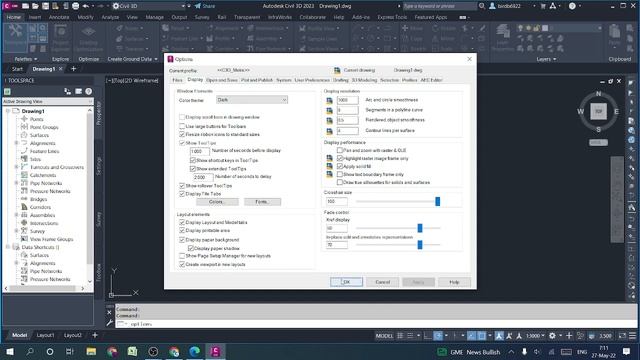The height and width of the screenshot is (360, 640).
Task: Click the TOP face of the ViewCube
Action: (x=599, y=111)
